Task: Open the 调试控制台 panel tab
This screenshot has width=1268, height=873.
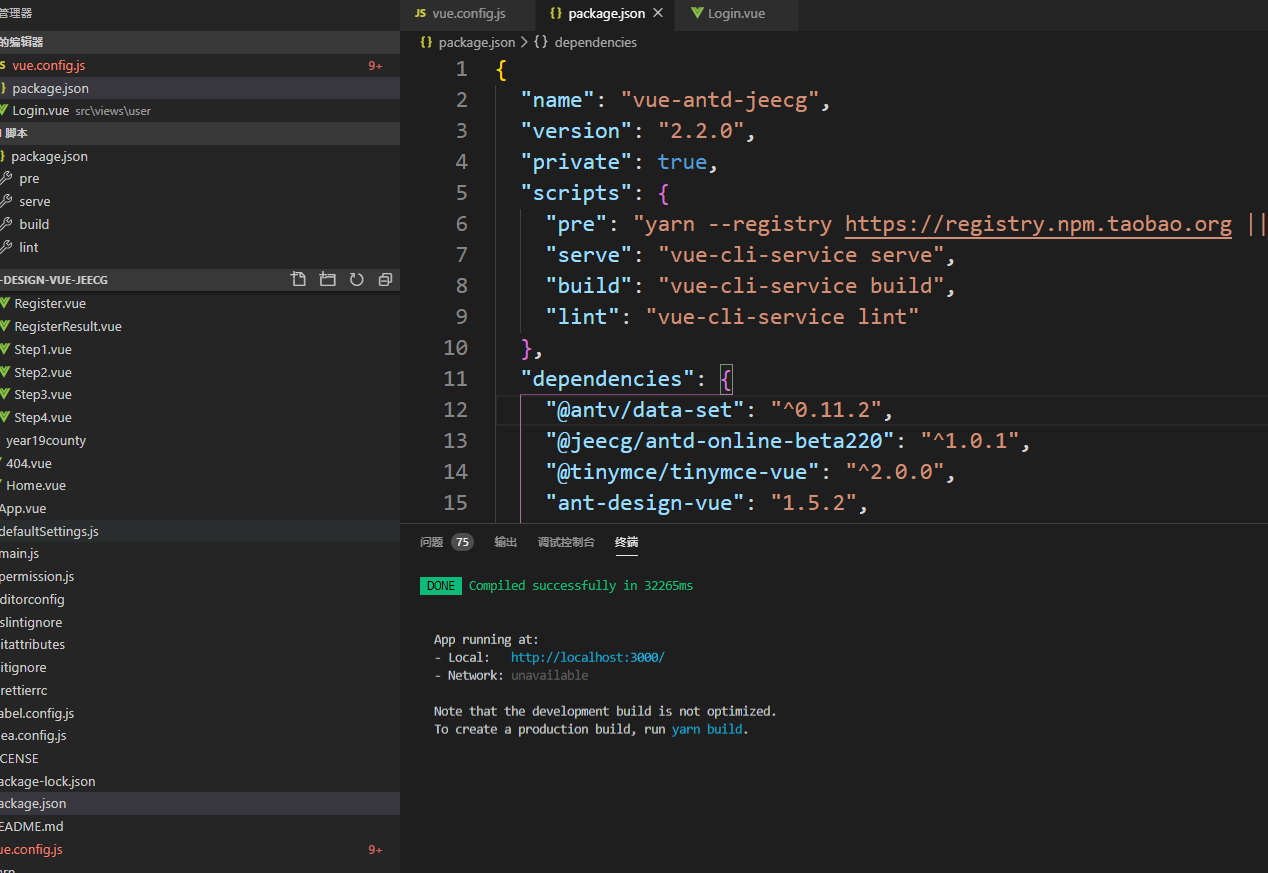Action: click(566, 542)
